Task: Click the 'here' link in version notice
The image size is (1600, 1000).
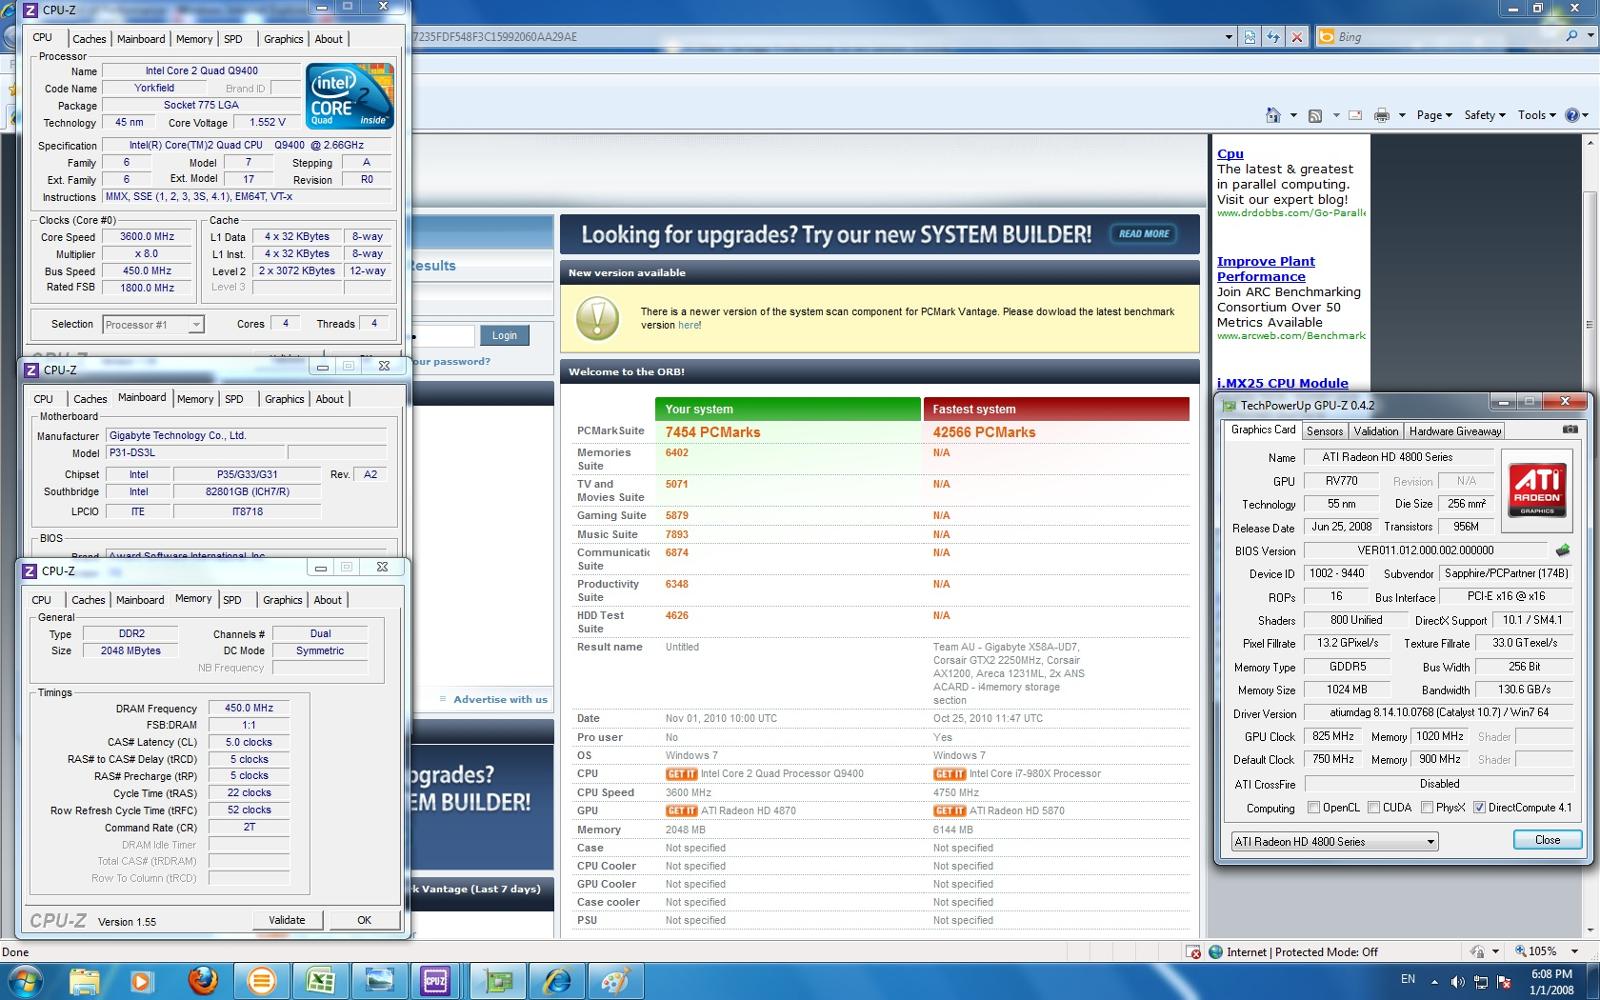Action: tap(689, 325)
